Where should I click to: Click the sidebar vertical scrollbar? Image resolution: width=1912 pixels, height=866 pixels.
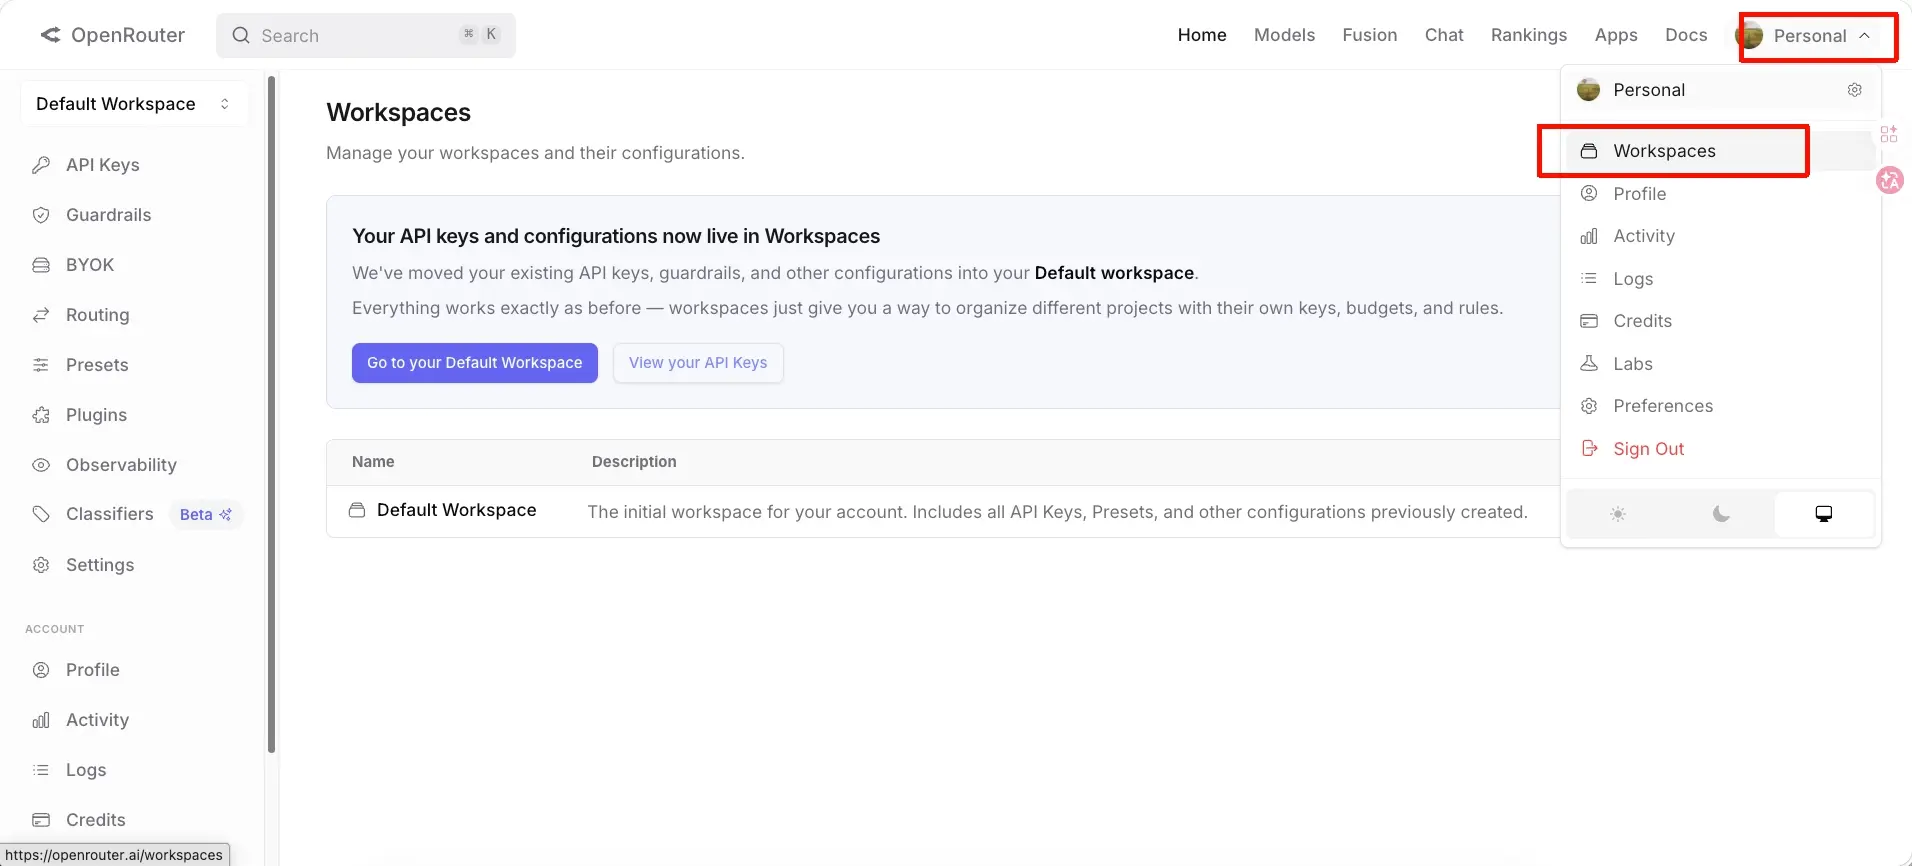[x=271, y=413]
